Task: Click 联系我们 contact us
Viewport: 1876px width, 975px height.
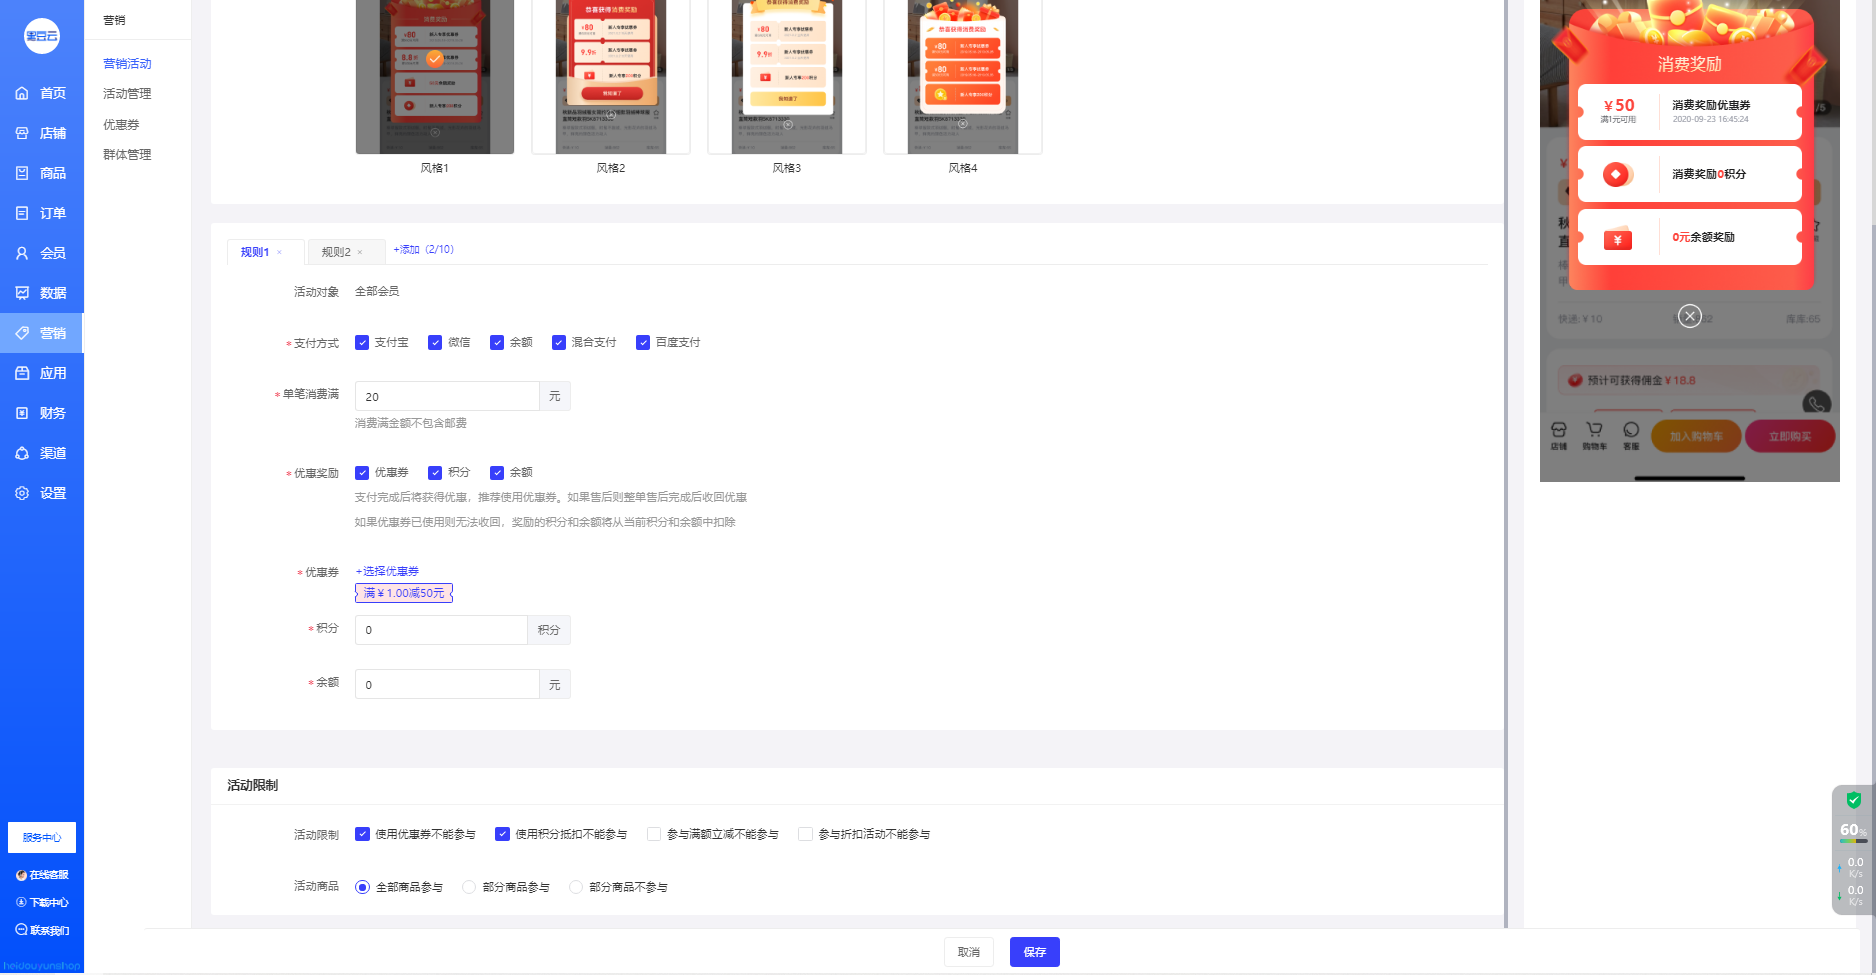Action: coord(42,931)
